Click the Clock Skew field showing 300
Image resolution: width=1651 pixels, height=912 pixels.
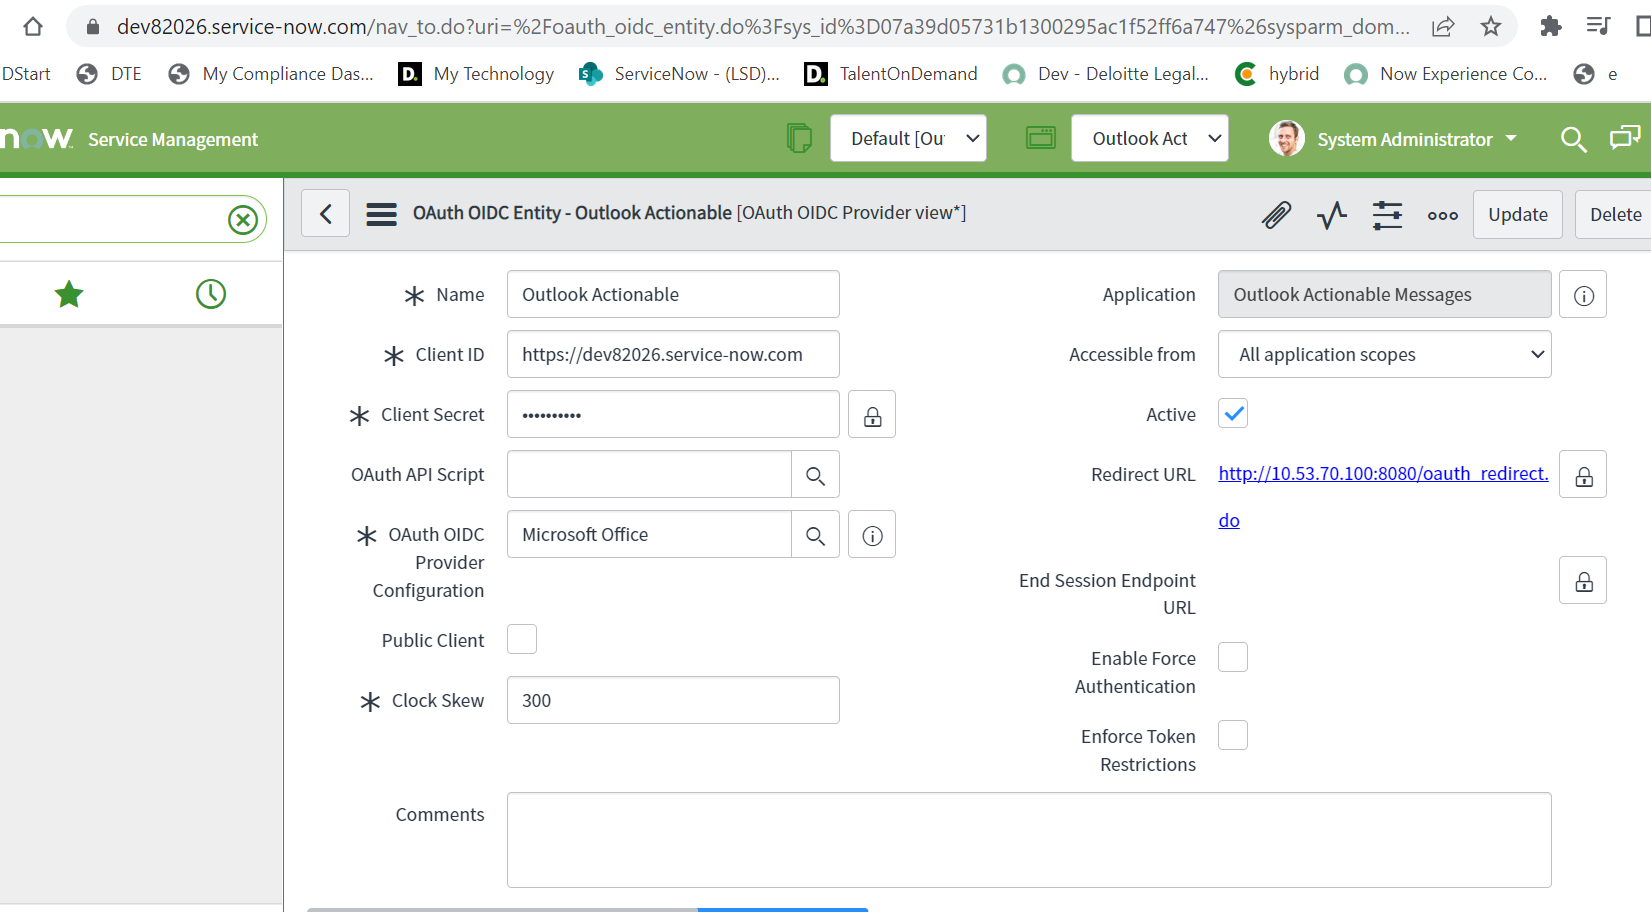click(x=673, y=700)
